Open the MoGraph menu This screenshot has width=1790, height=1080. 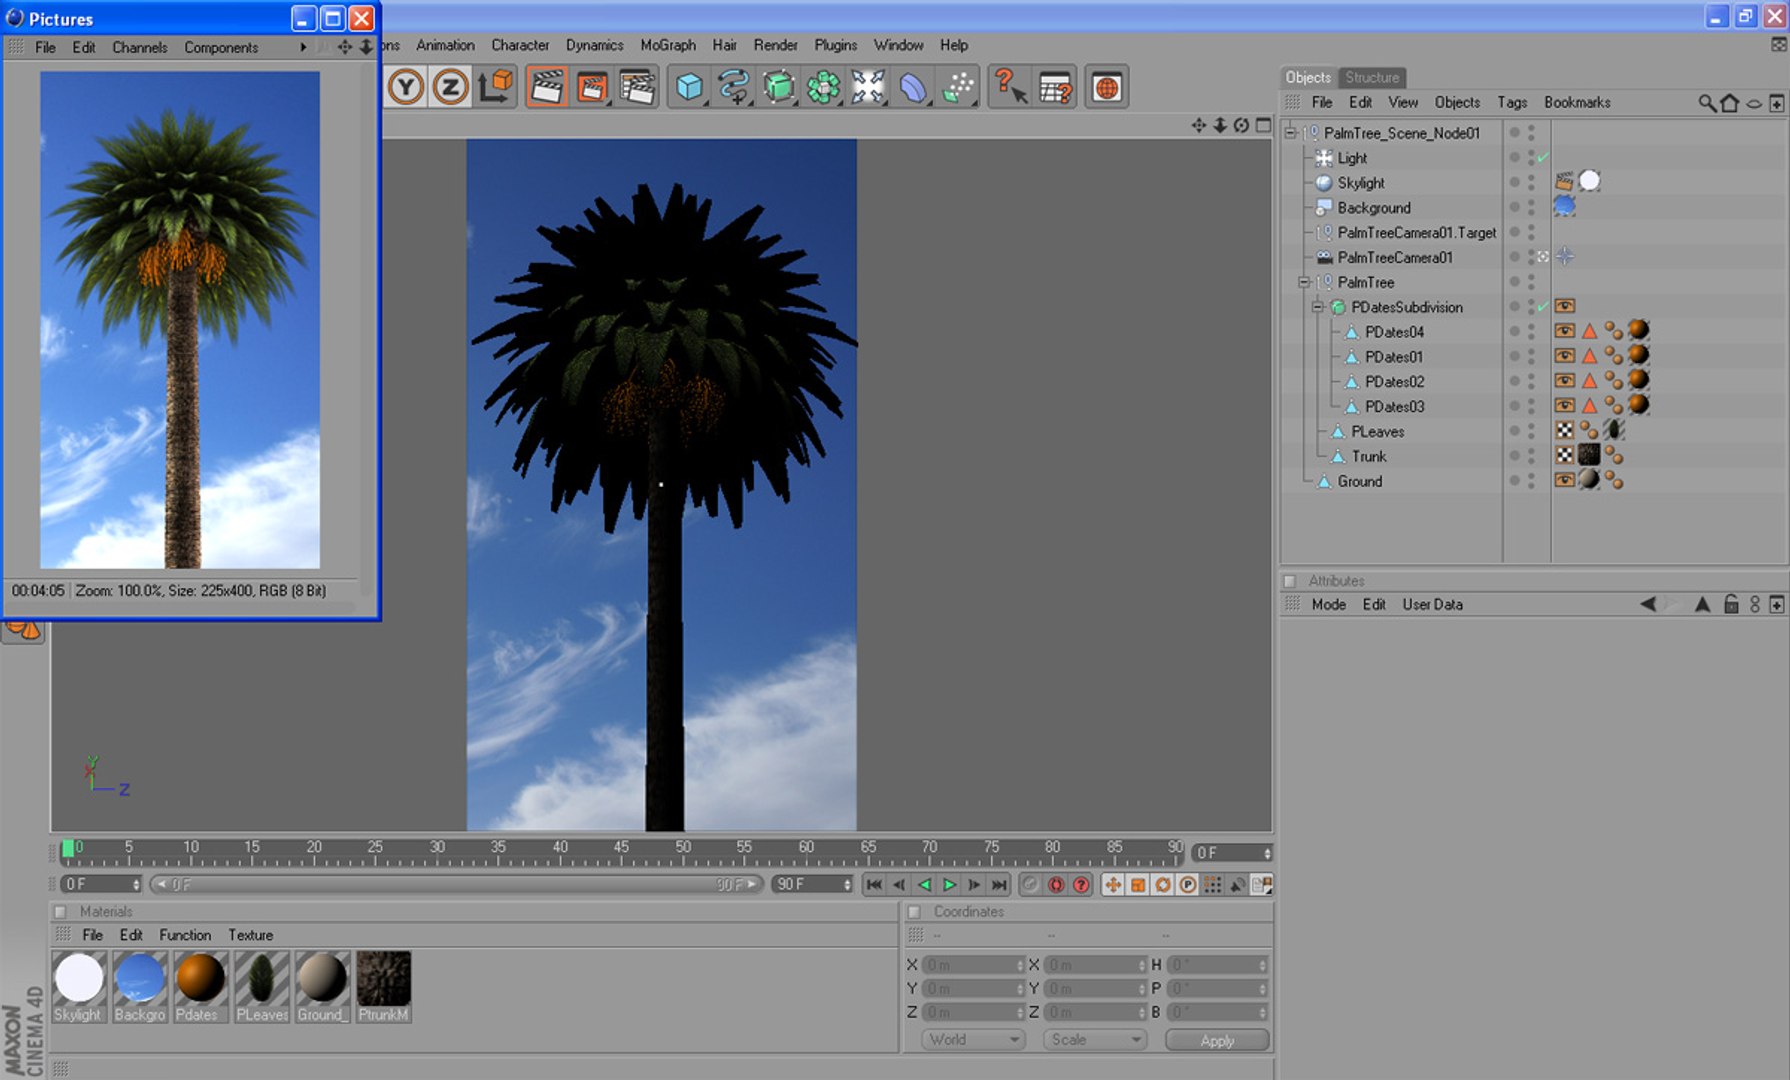click(x=668, y=45)
